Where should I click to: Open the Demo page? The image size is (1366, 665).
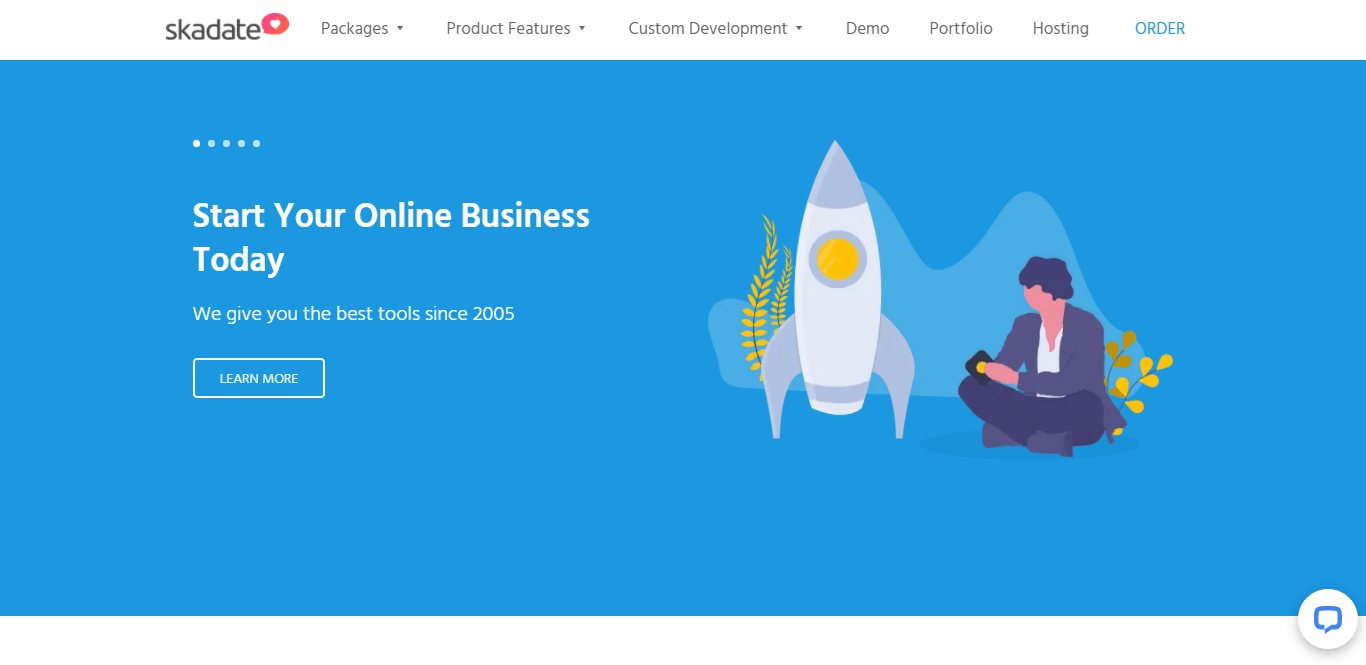[867, 29]
